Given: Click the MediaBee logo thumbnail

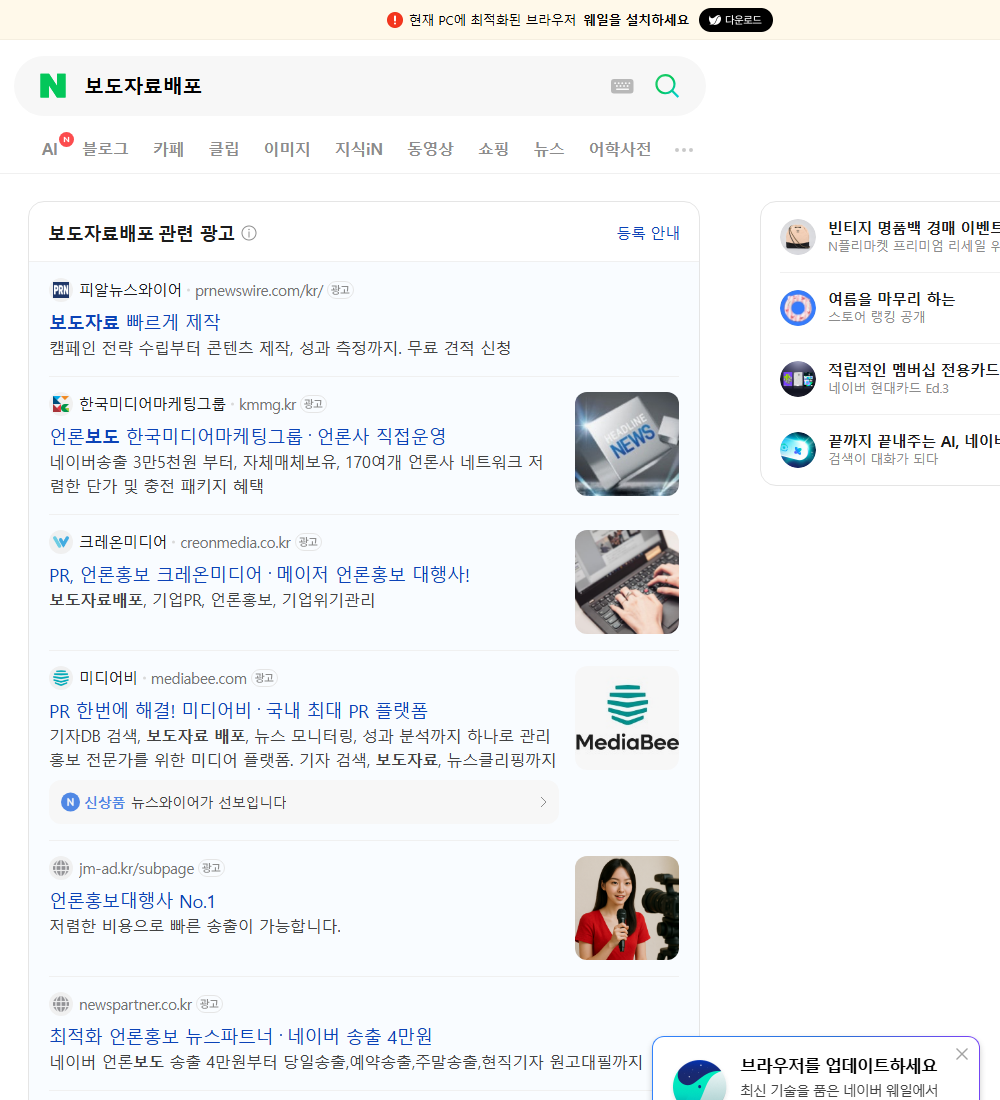Looking at the screenshot, I should point(627,718).
